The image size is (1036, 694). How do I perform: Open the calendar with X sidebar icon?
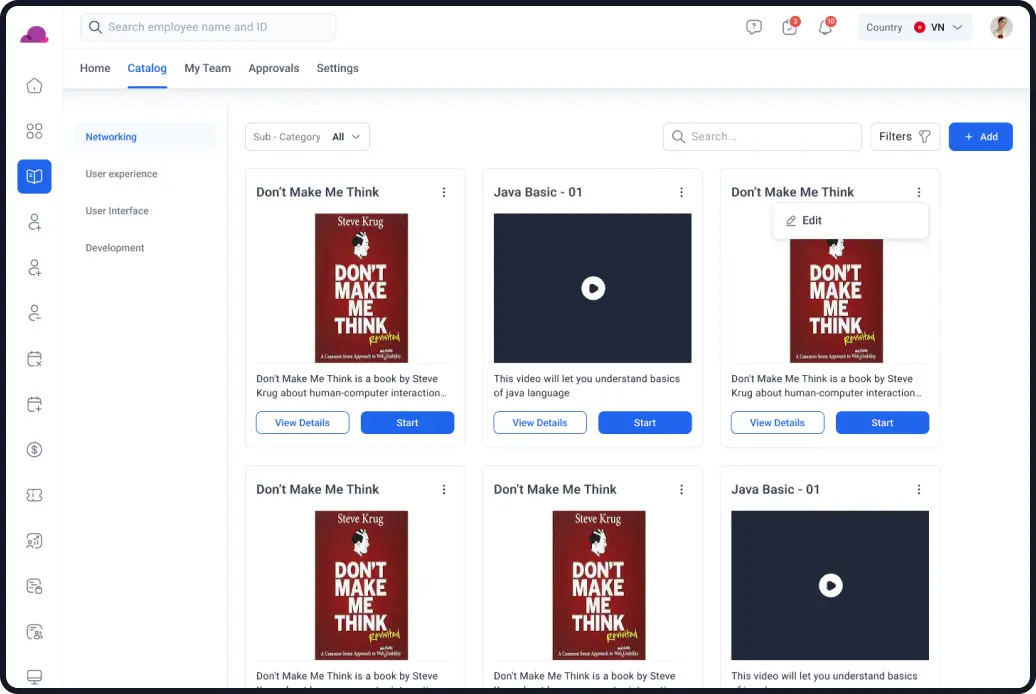[34, 359]
